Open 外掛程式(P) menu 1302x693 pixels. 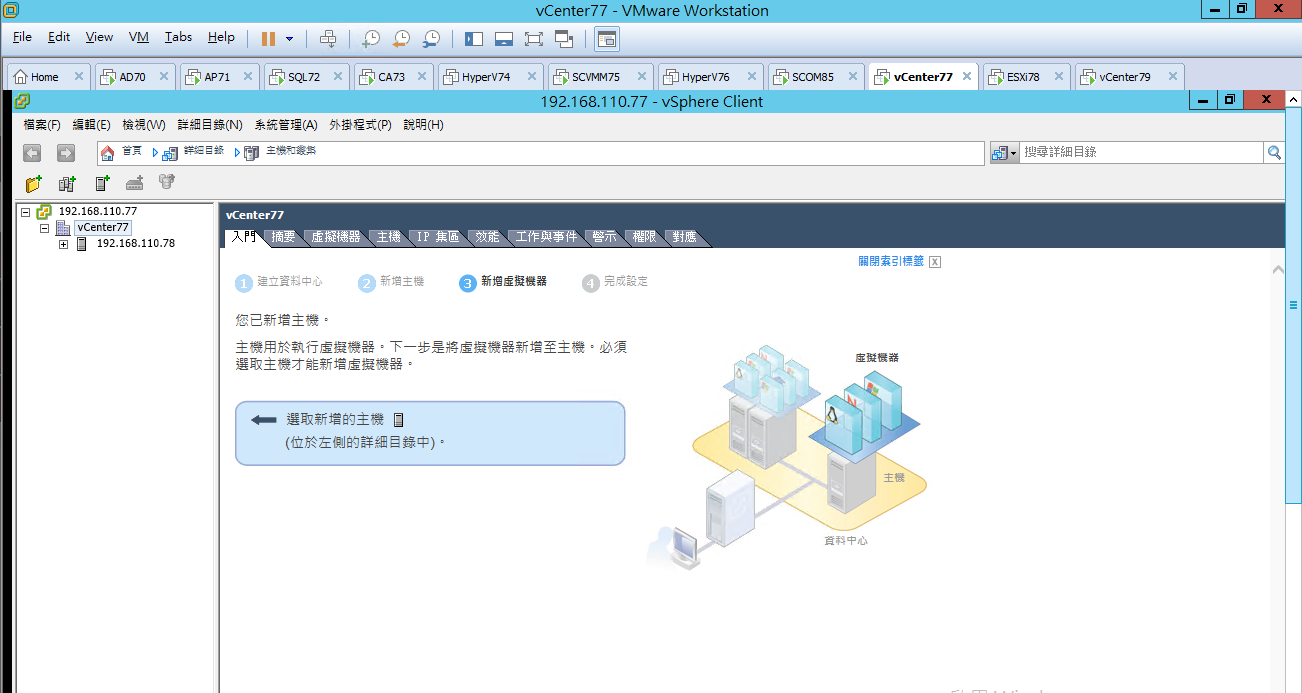point(360,125)
